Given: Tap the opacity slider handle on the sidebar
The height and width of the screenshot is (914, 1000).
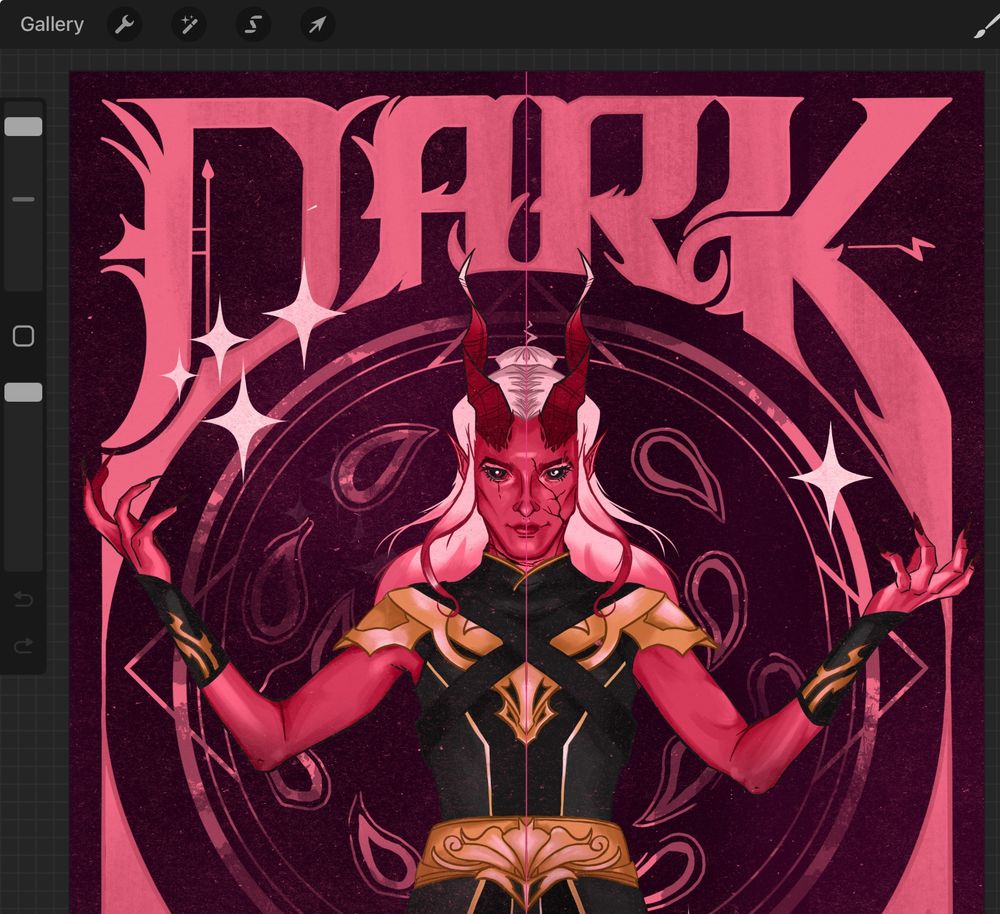Looking at the screenshot, I should (x=22, y=392).
